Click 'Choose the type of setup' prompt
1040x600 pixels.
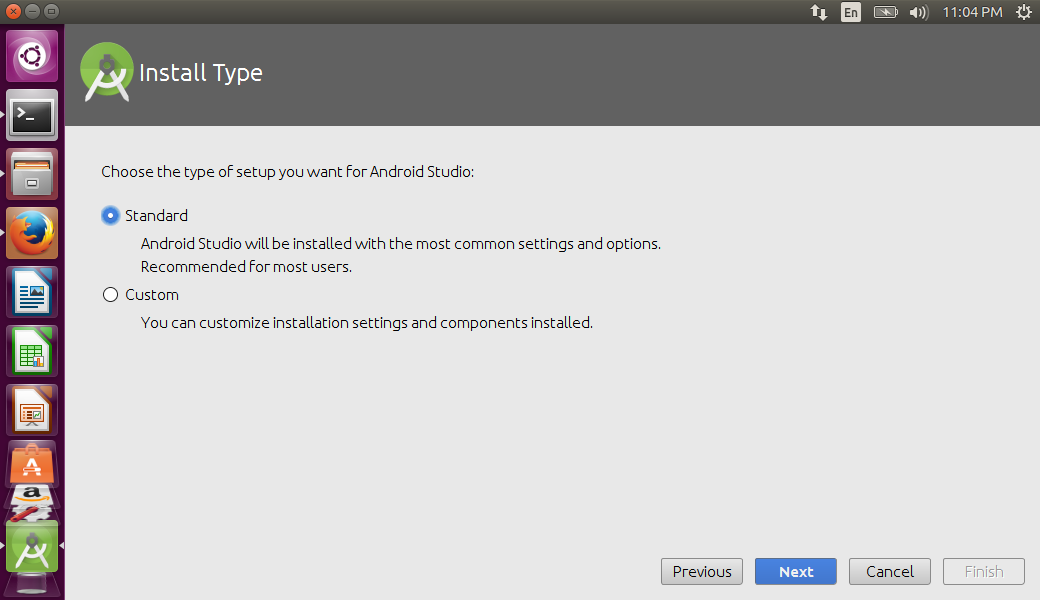[287, 172]
